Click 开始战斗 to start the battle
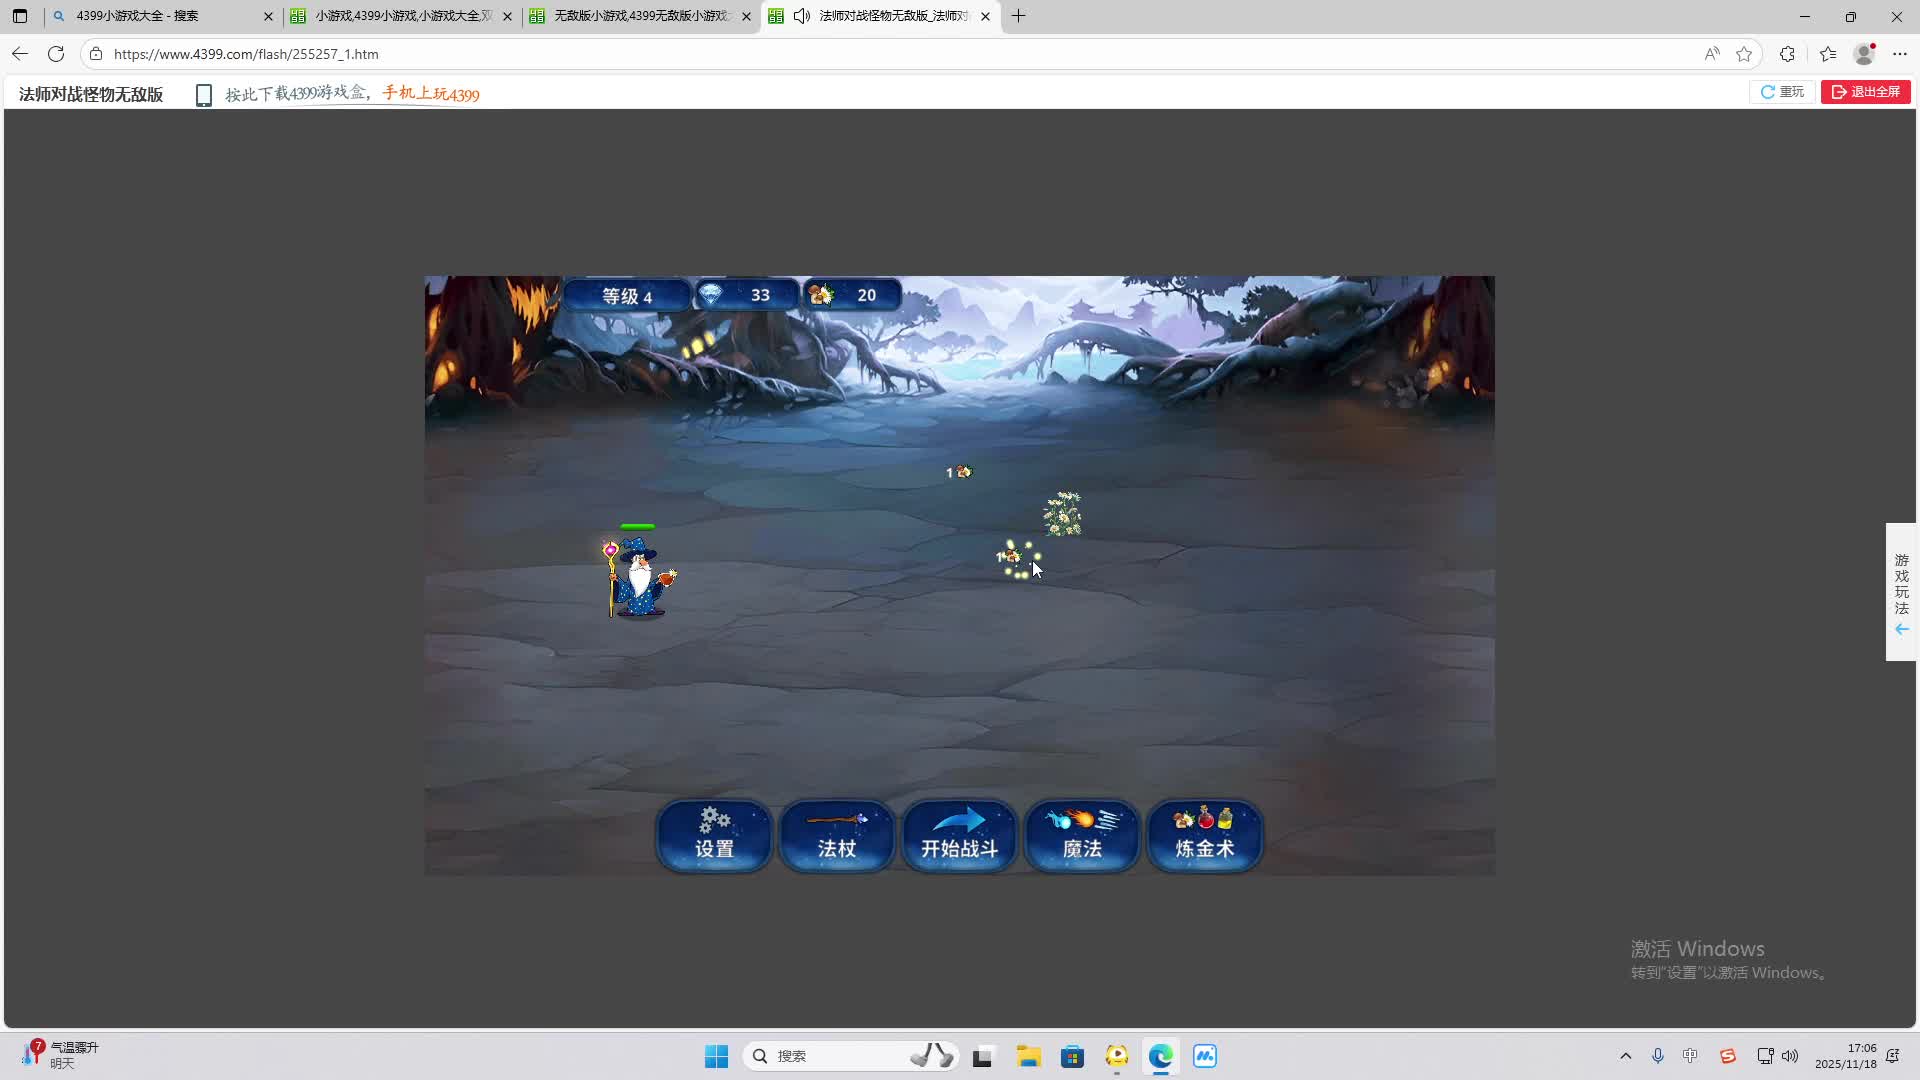 click(x=959, y=835)
